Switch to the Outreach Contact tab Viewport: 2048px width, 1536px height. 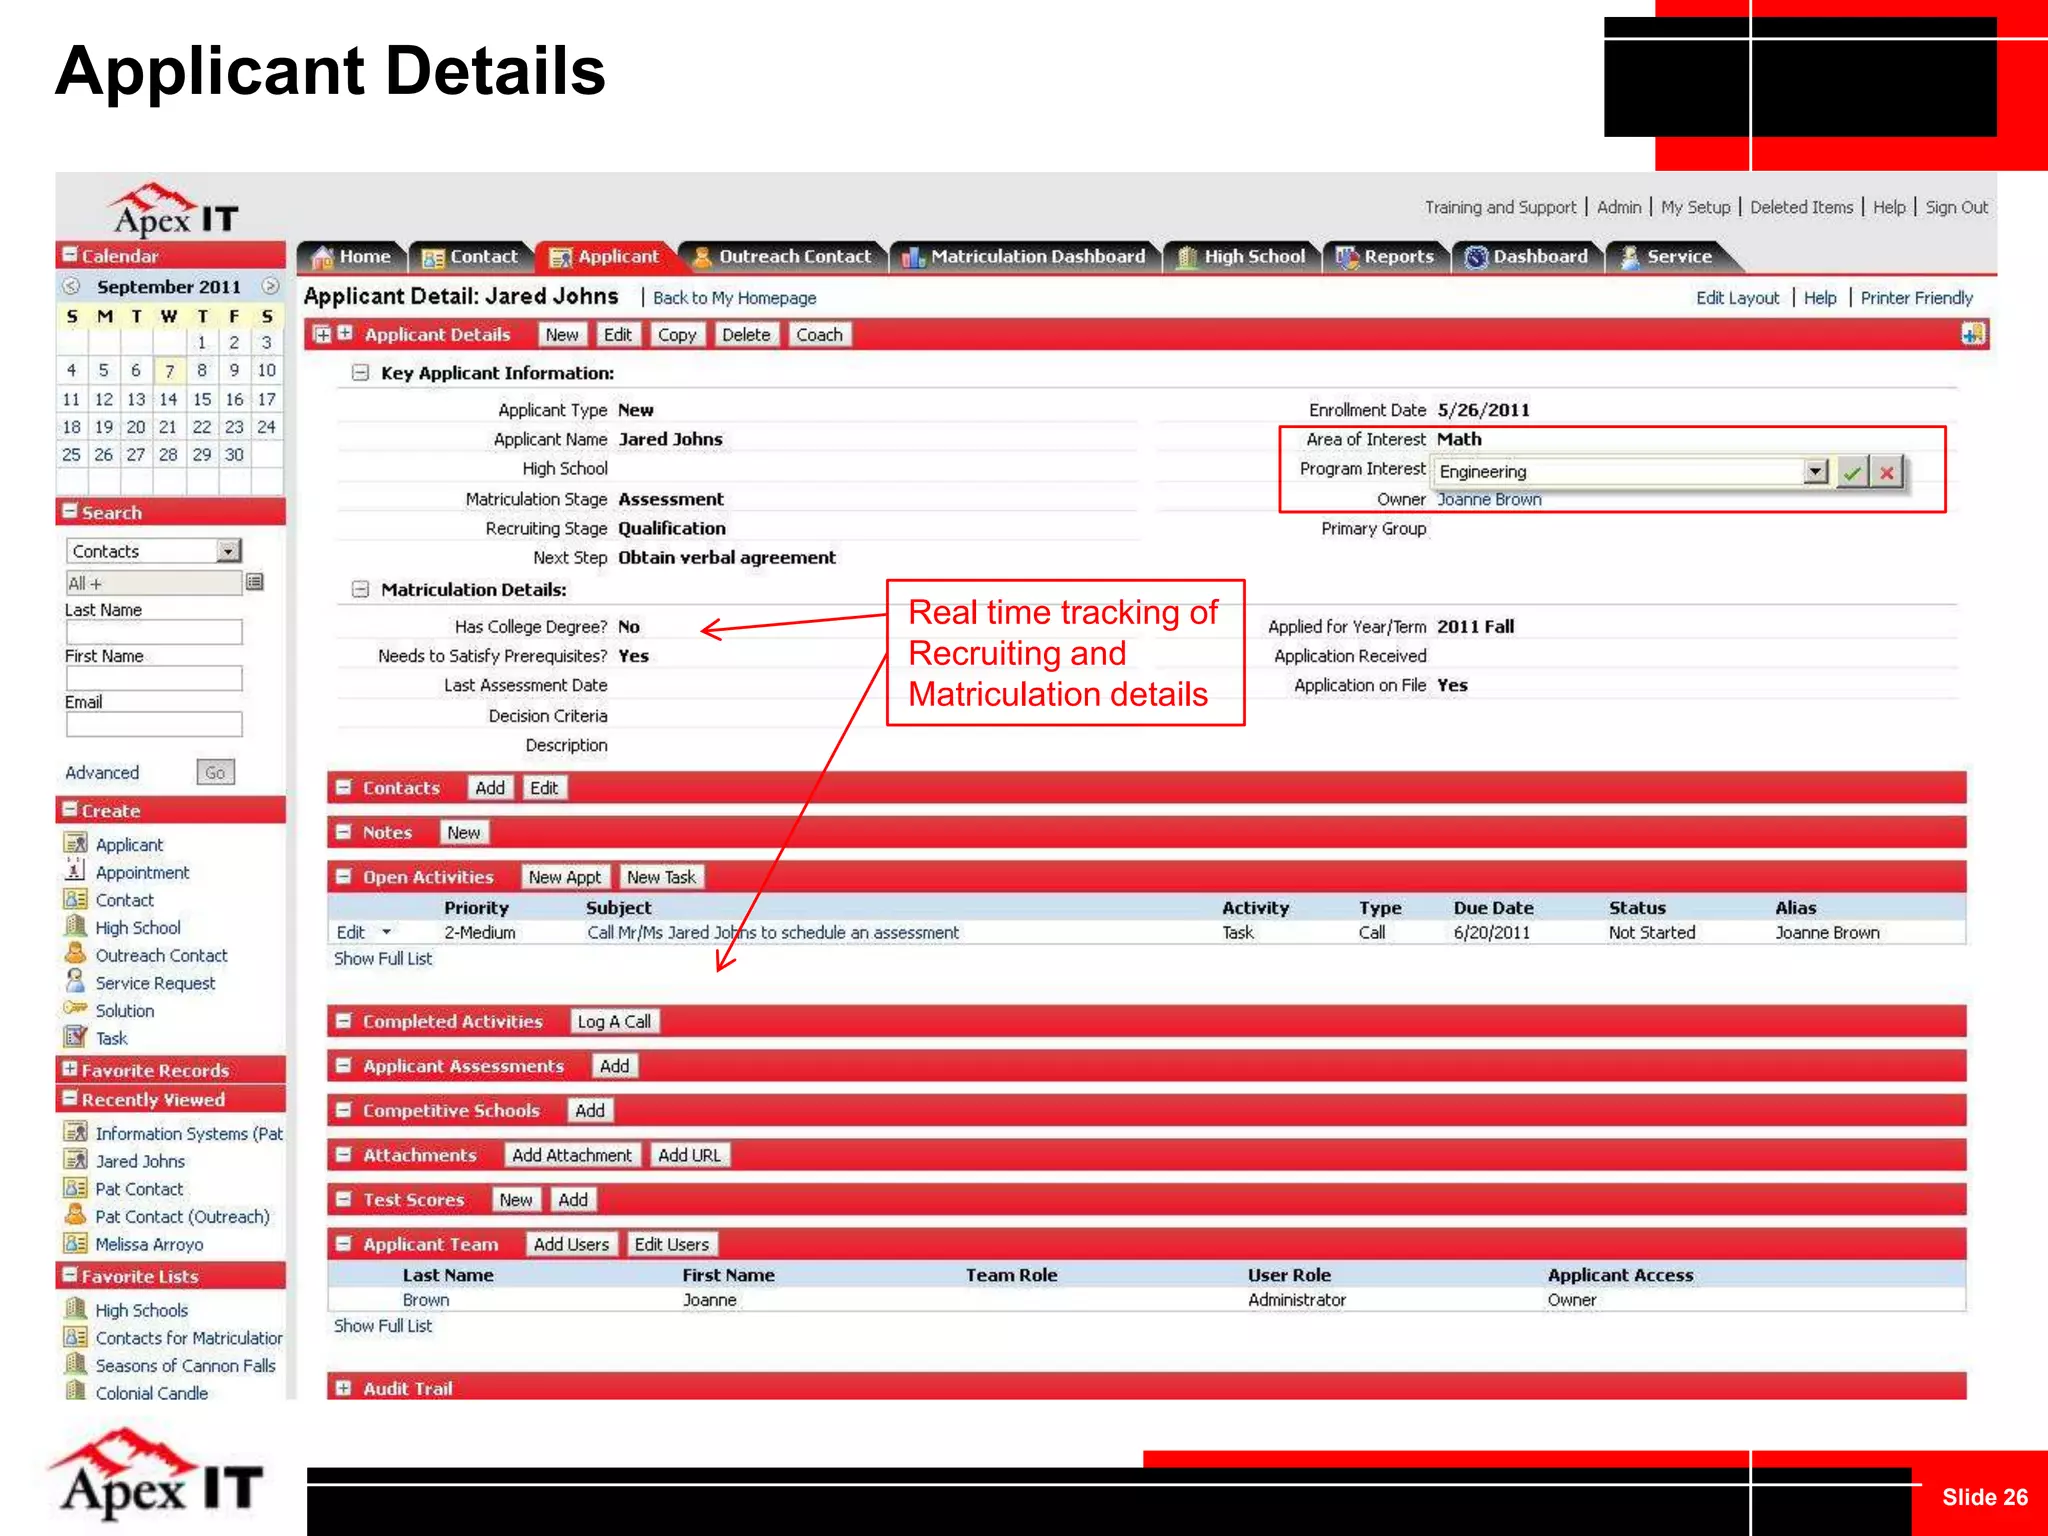pyautogui.click(x=783, y=257)
